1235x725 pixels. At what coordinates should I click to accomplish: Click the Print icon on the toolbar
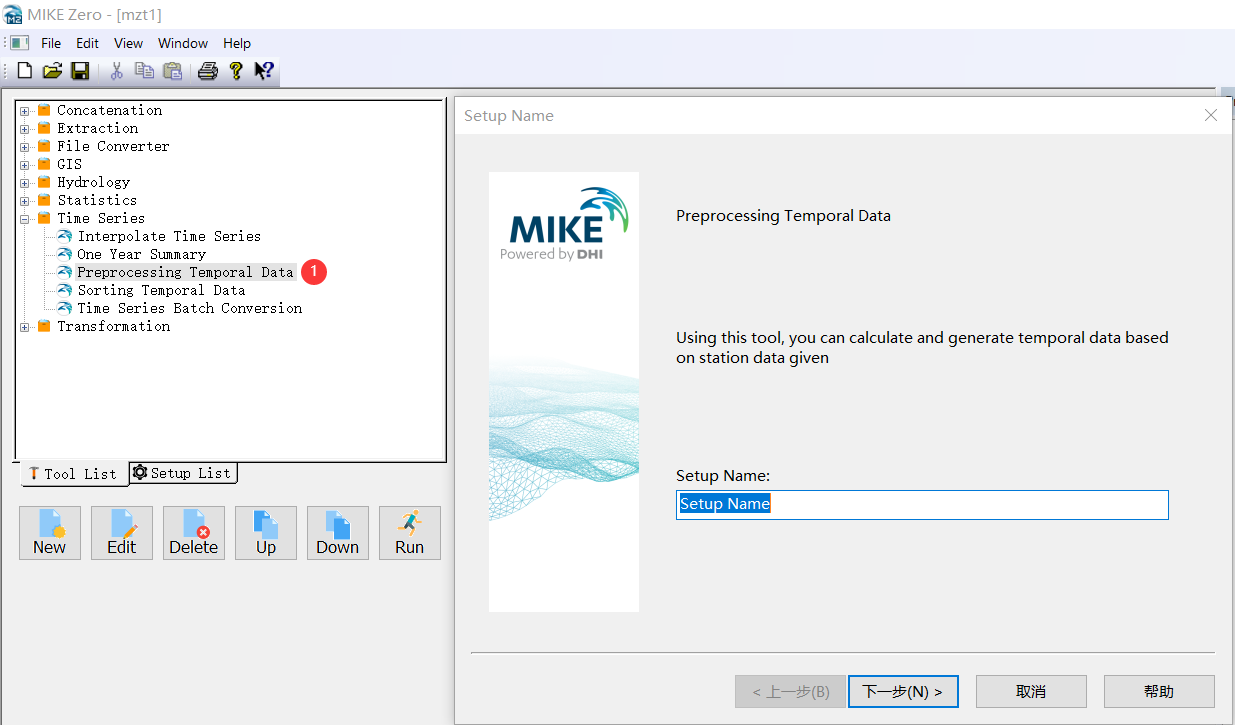(207, 70)
